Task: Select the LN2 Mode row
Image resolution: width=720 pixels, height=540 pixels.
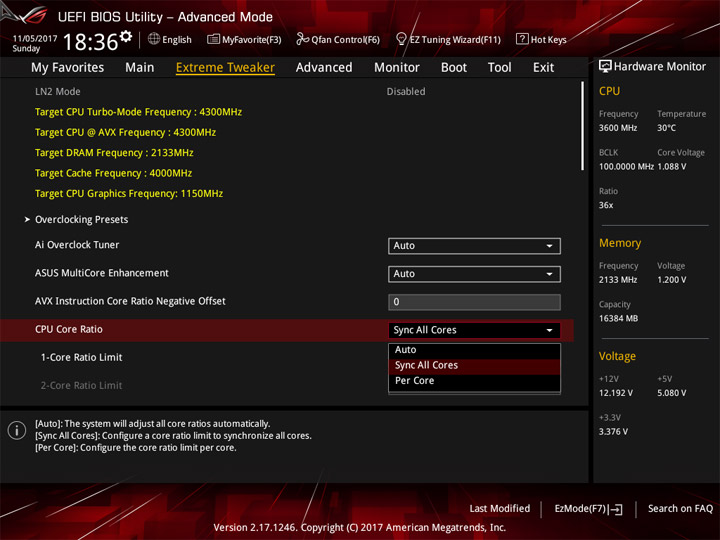Action: 287,91
